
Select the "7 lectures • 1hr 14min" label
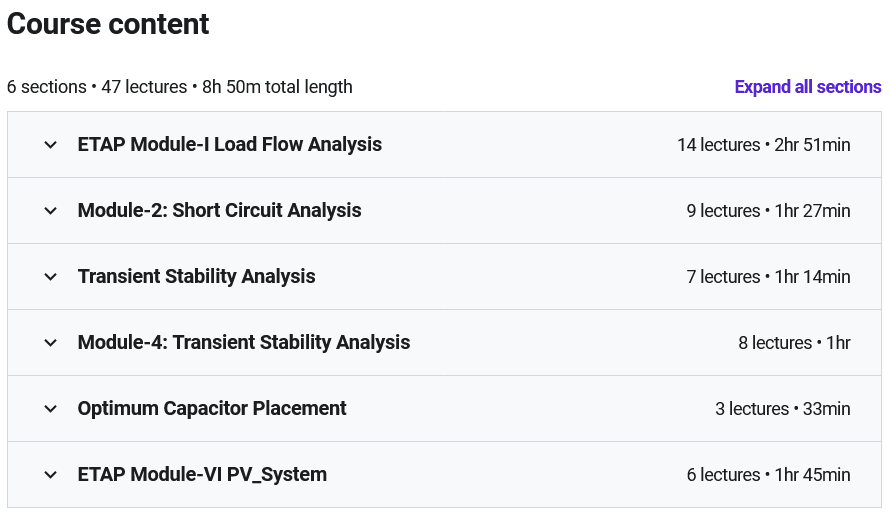coord(768,277)
